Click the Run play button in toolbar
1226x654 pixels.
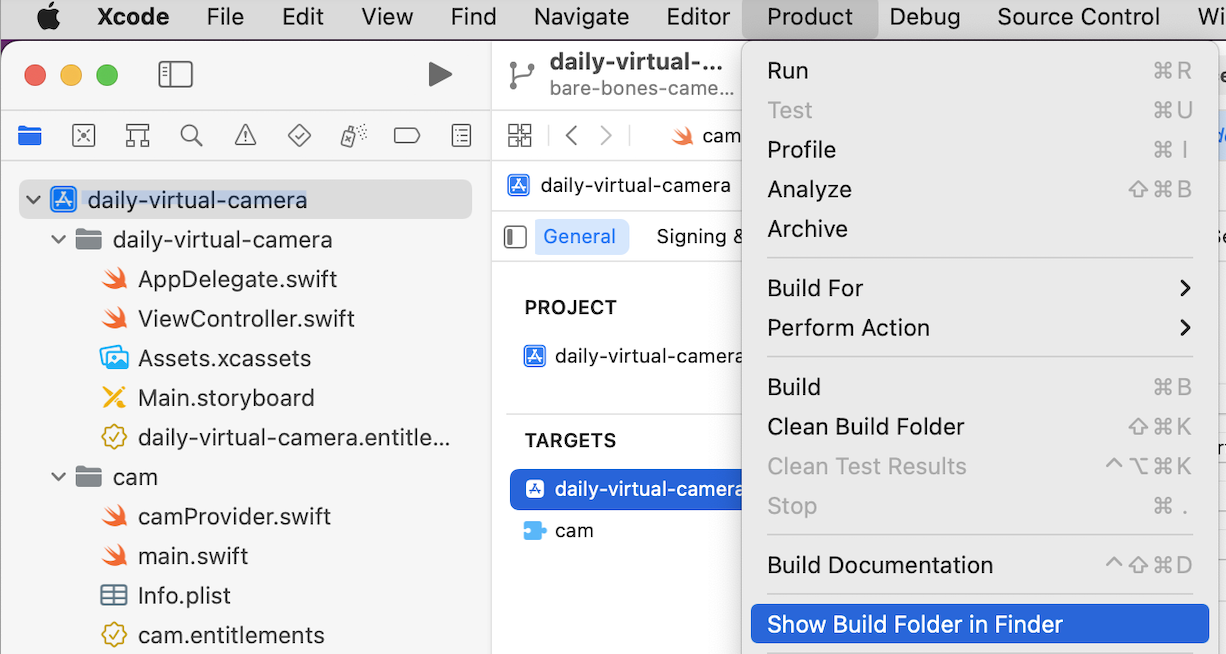click(x=439, y=74)
